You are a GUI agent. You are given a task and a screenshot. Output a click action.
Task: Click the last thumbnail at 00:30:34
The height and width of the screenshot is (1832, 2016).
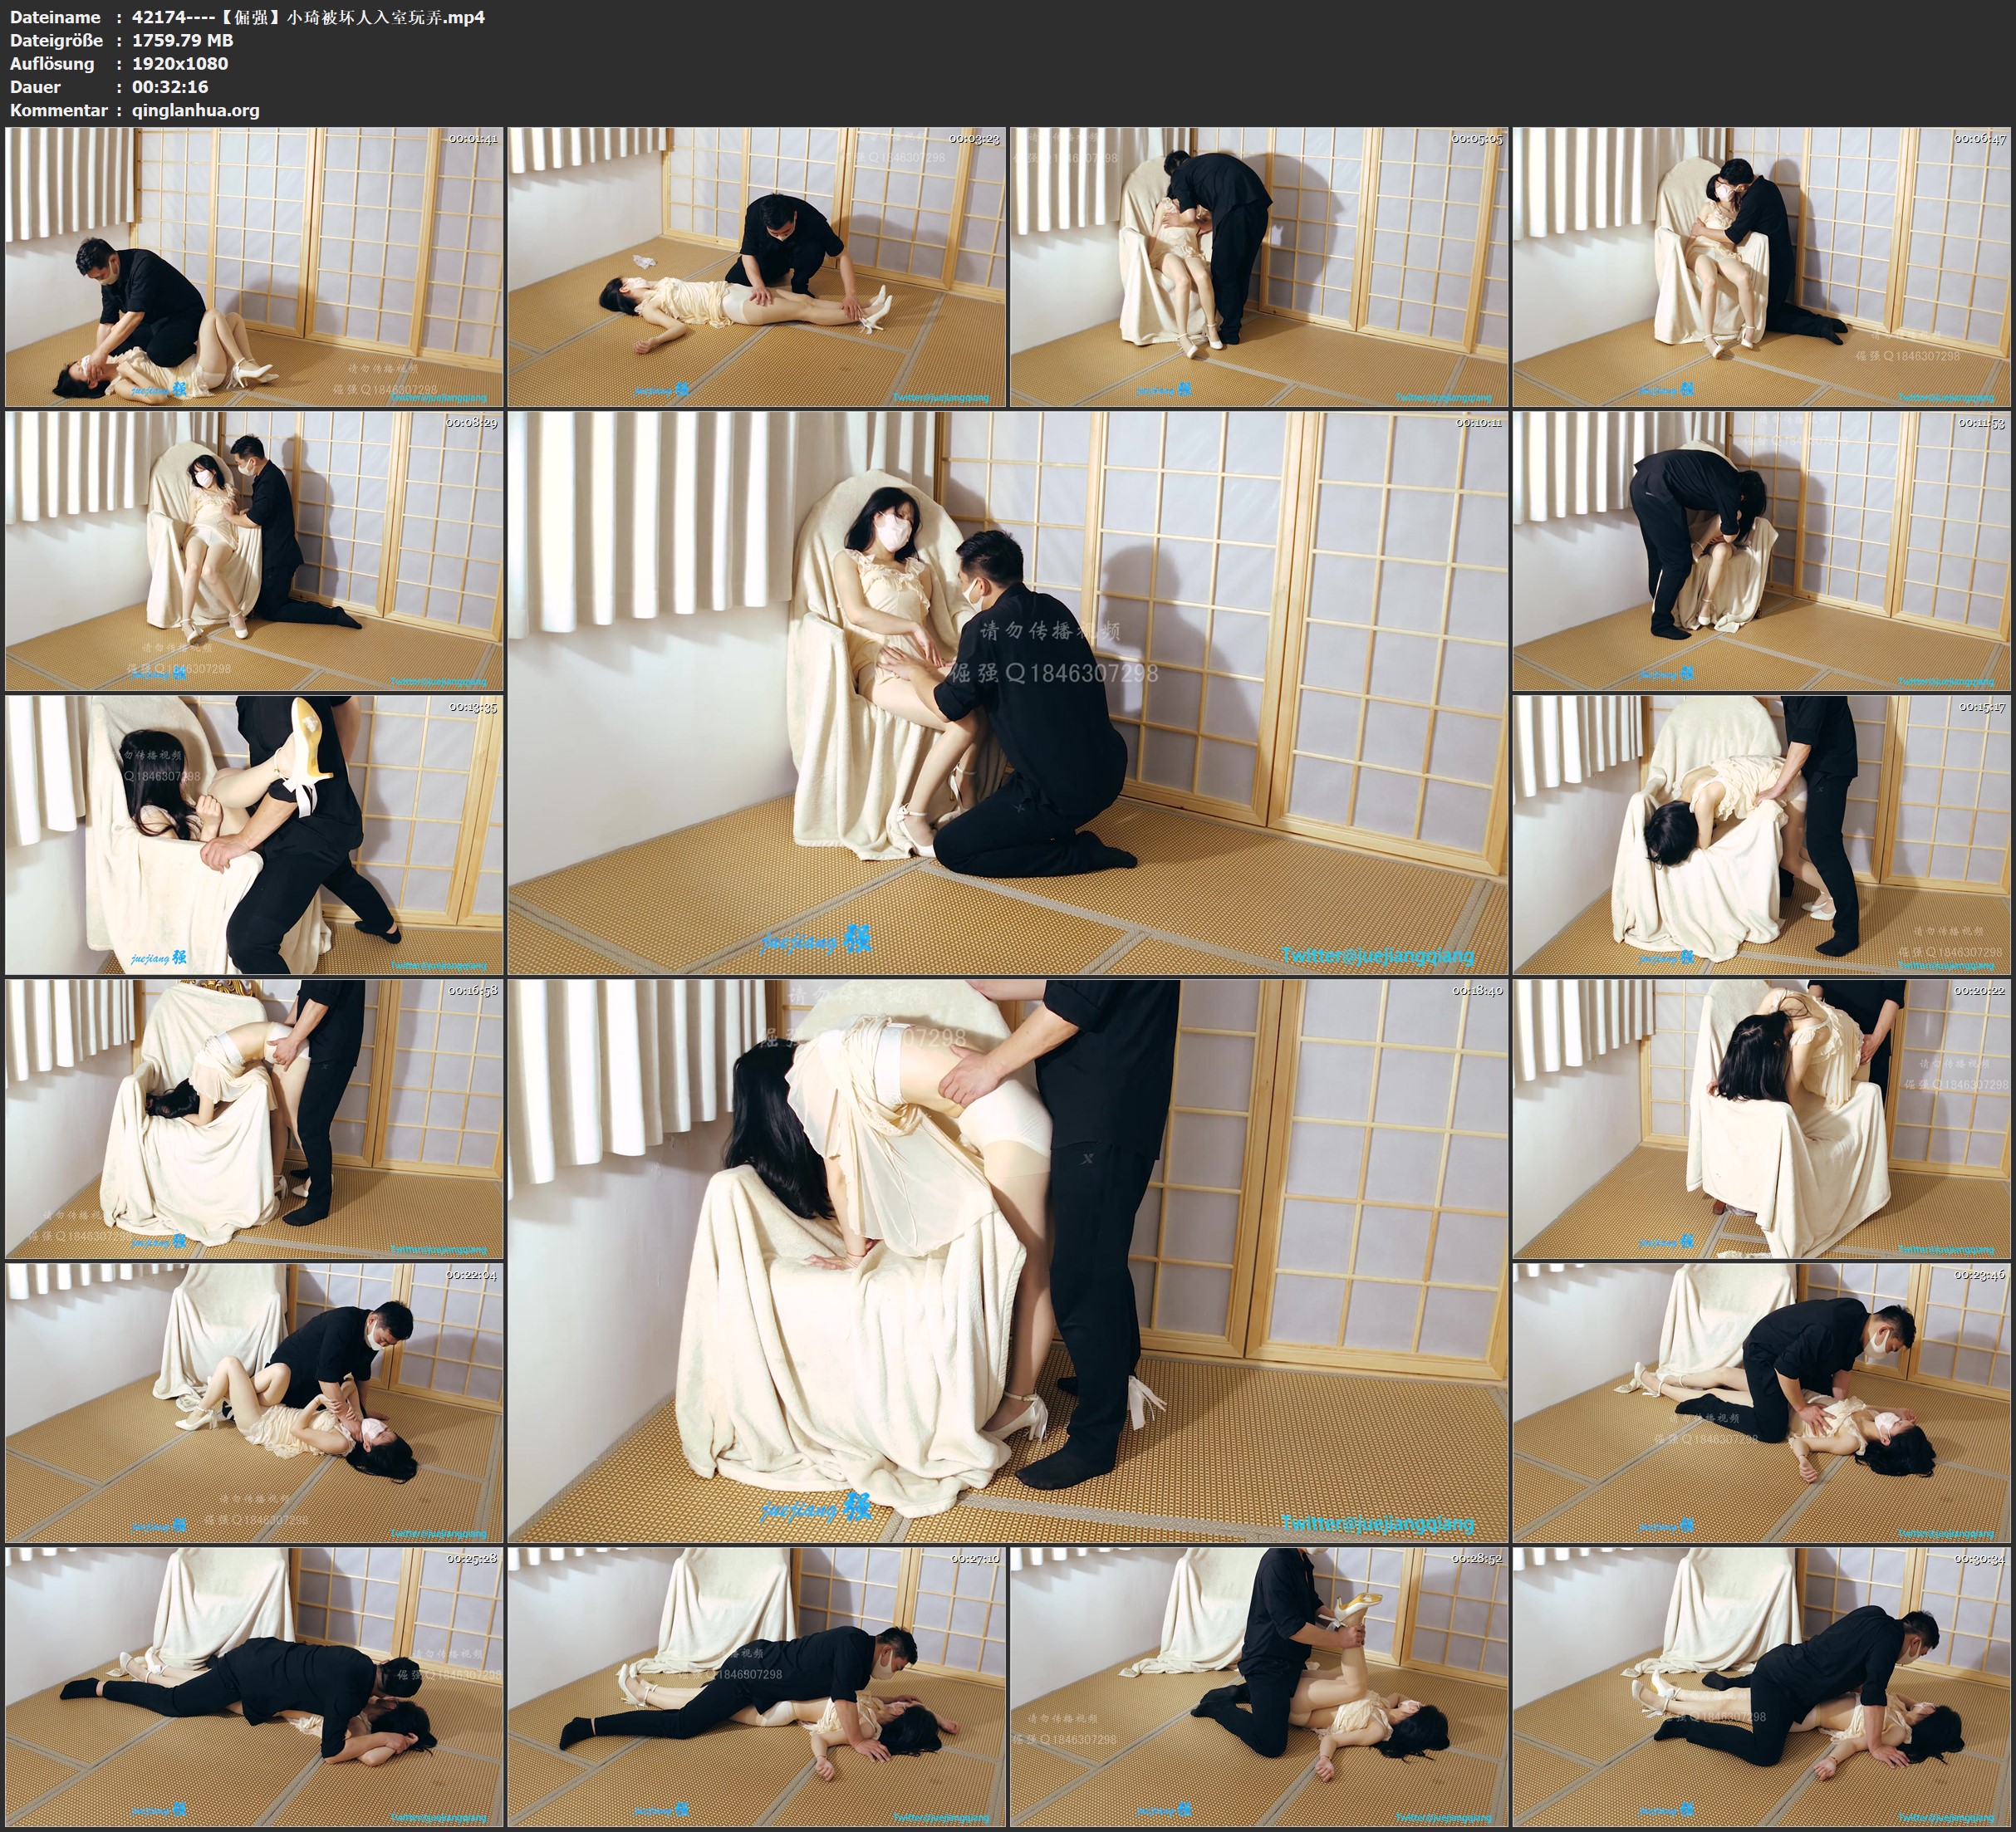(x=1762, y=1687)
